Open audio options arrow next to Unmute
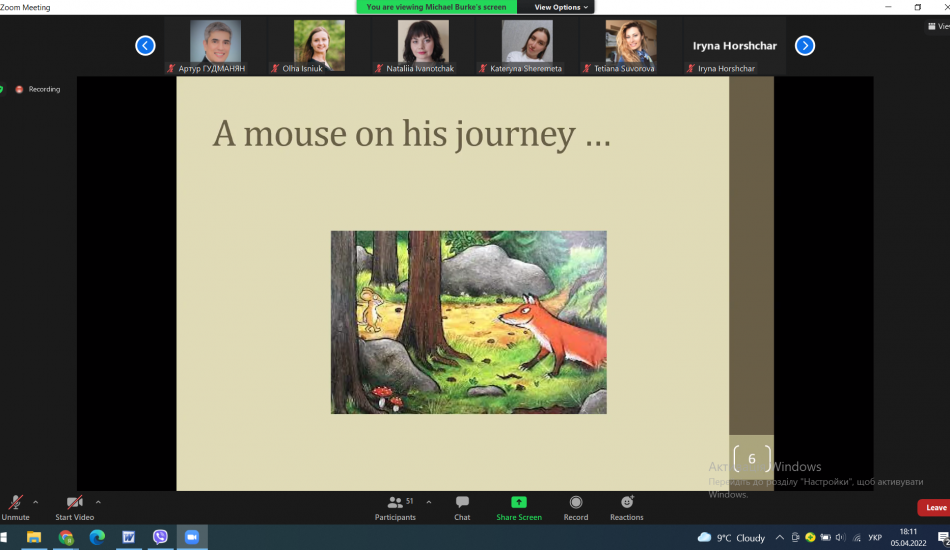950x550 pixels. click(x=36, y=502)
